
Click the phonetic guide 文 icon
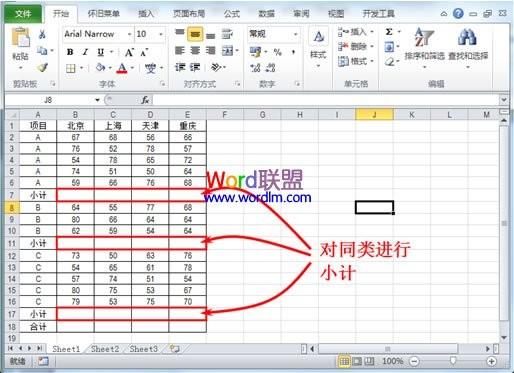coord(150,68)
